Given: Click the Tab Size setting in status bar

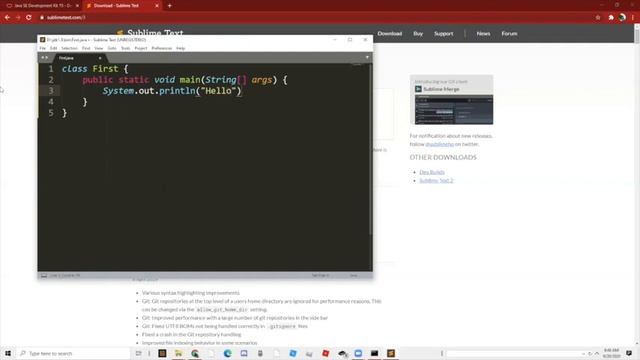Looking at the screenshot, I should click(x=320, y=276).
